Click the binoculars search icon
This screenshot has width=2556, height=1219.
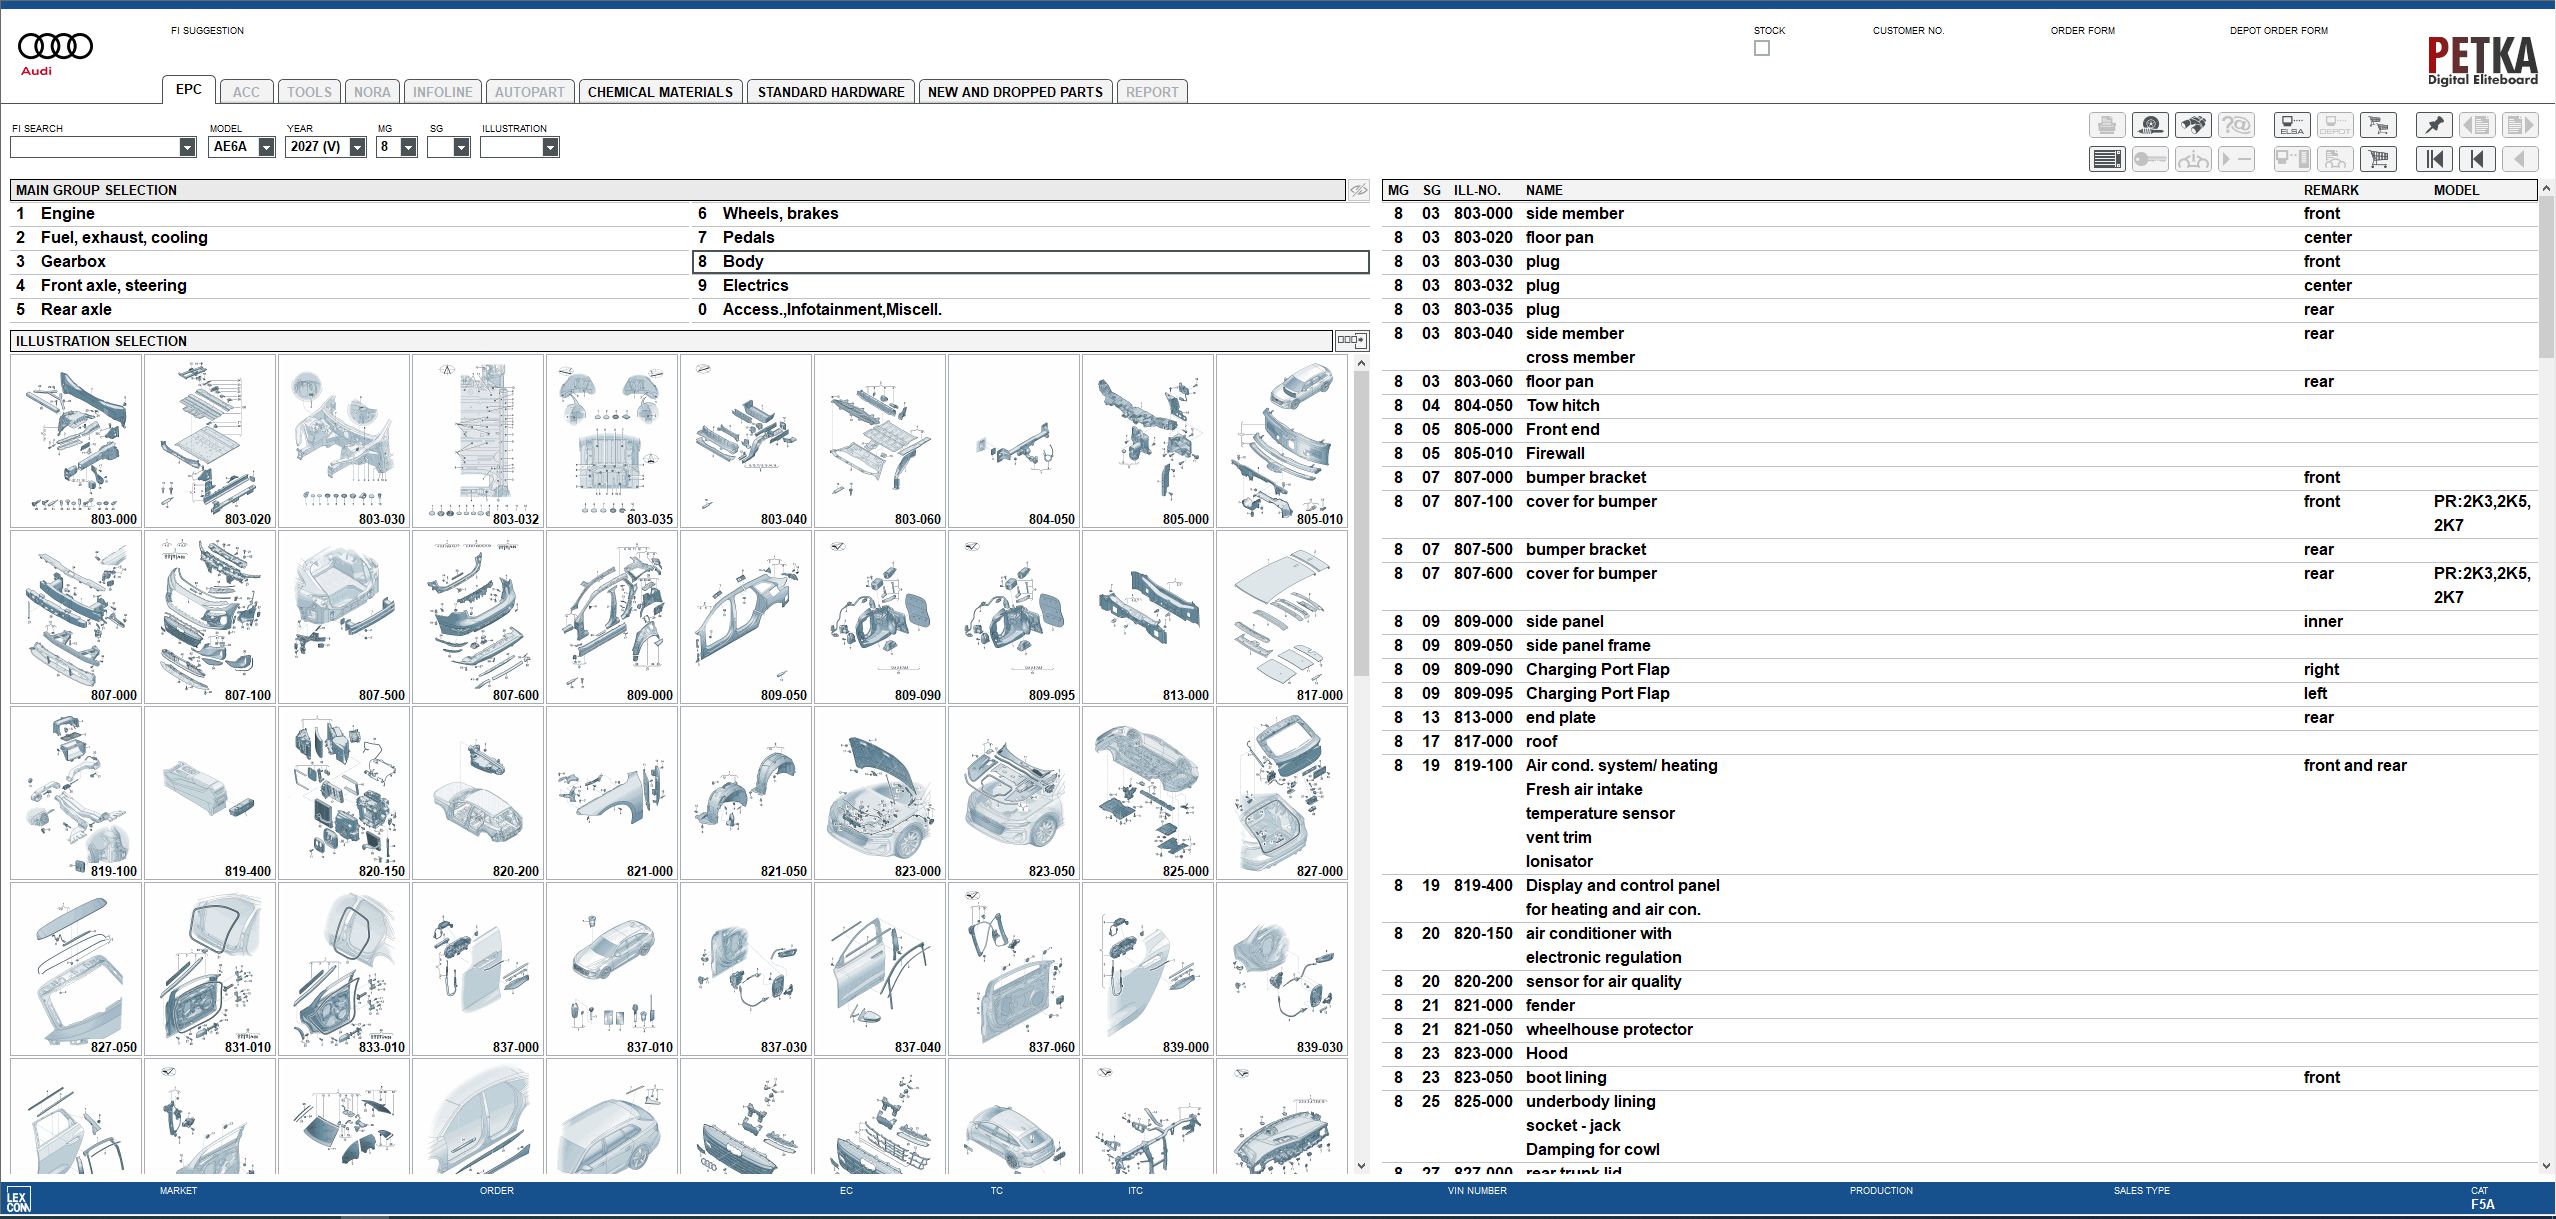click(x=2193, y=125)
